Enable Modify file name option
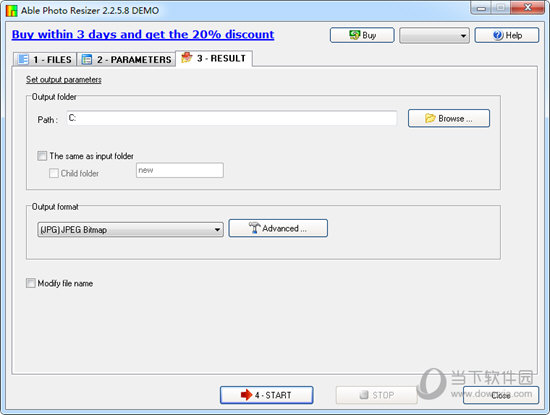Image resolution: width=550 pixels, height=415 pixels. (31, 283)
